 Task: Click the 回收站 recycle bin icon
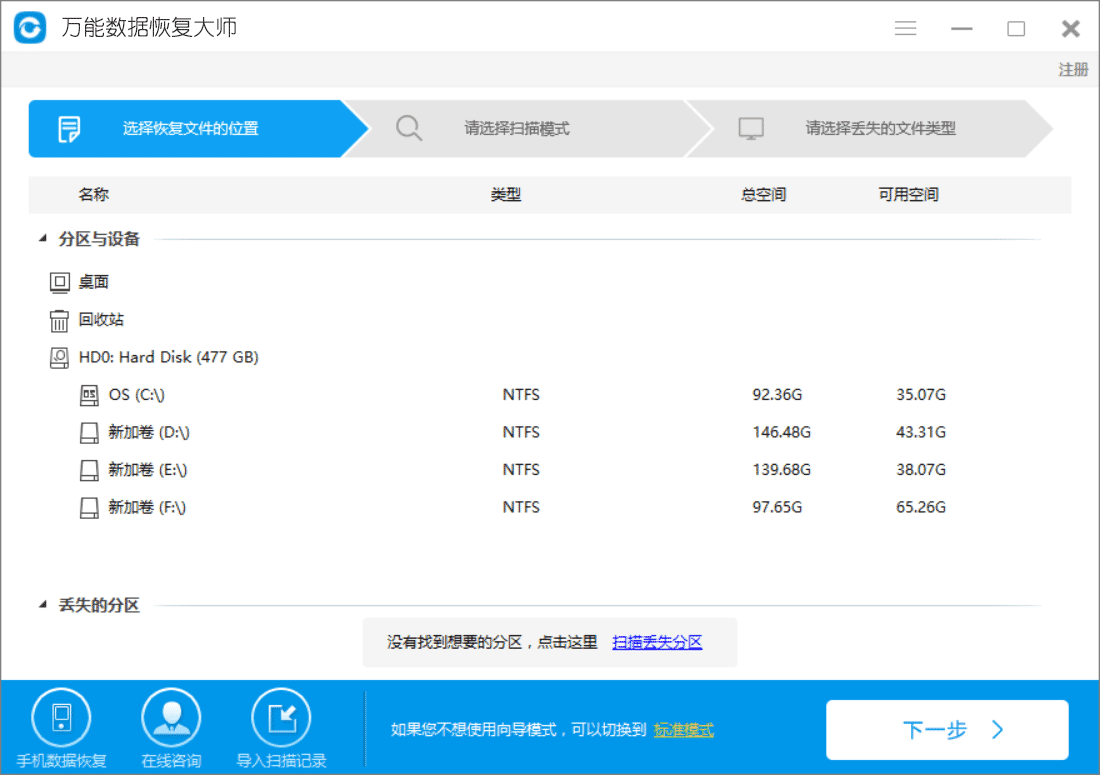(57, 319)
